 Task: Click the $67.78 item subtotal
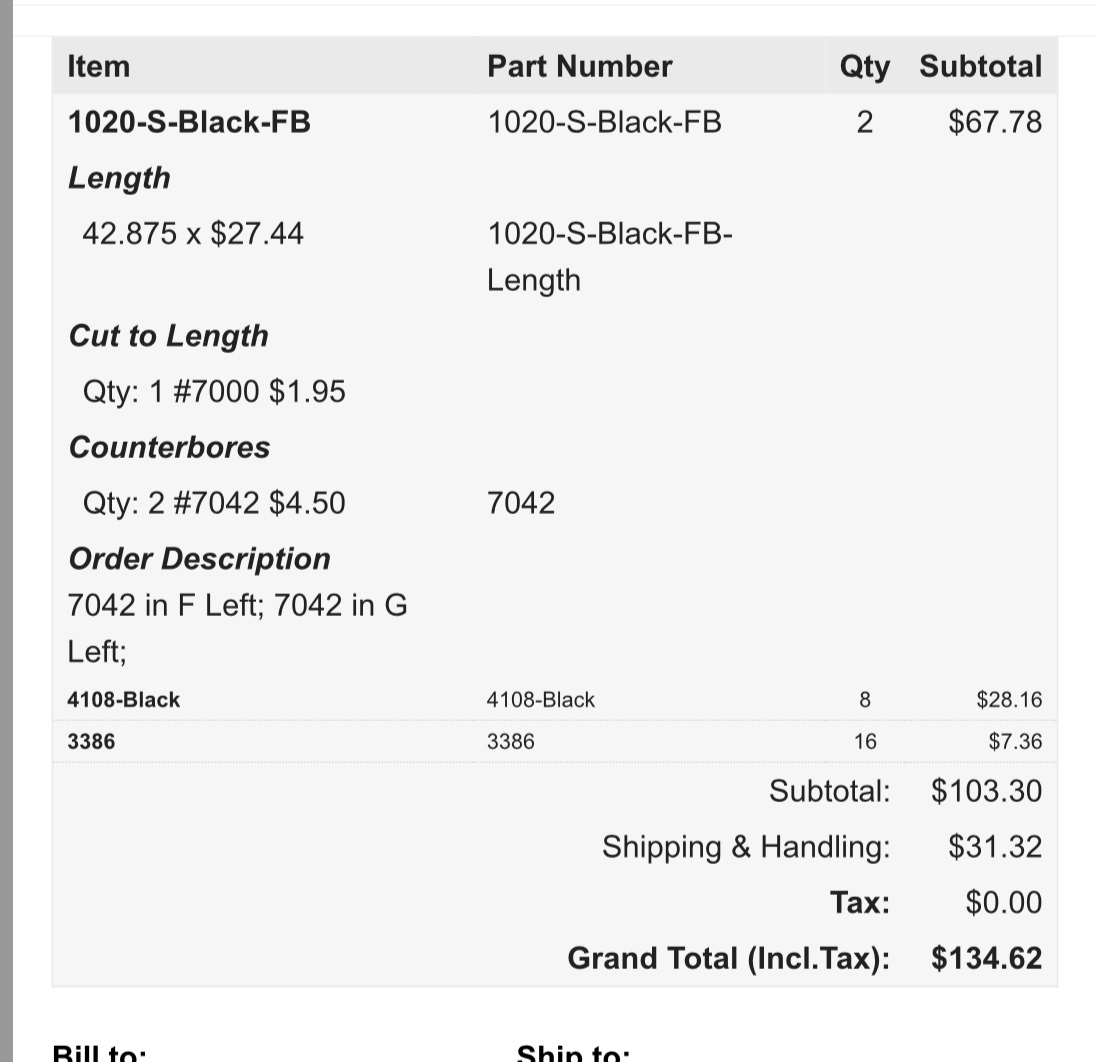pyautogui.click(x=995, y=122)
